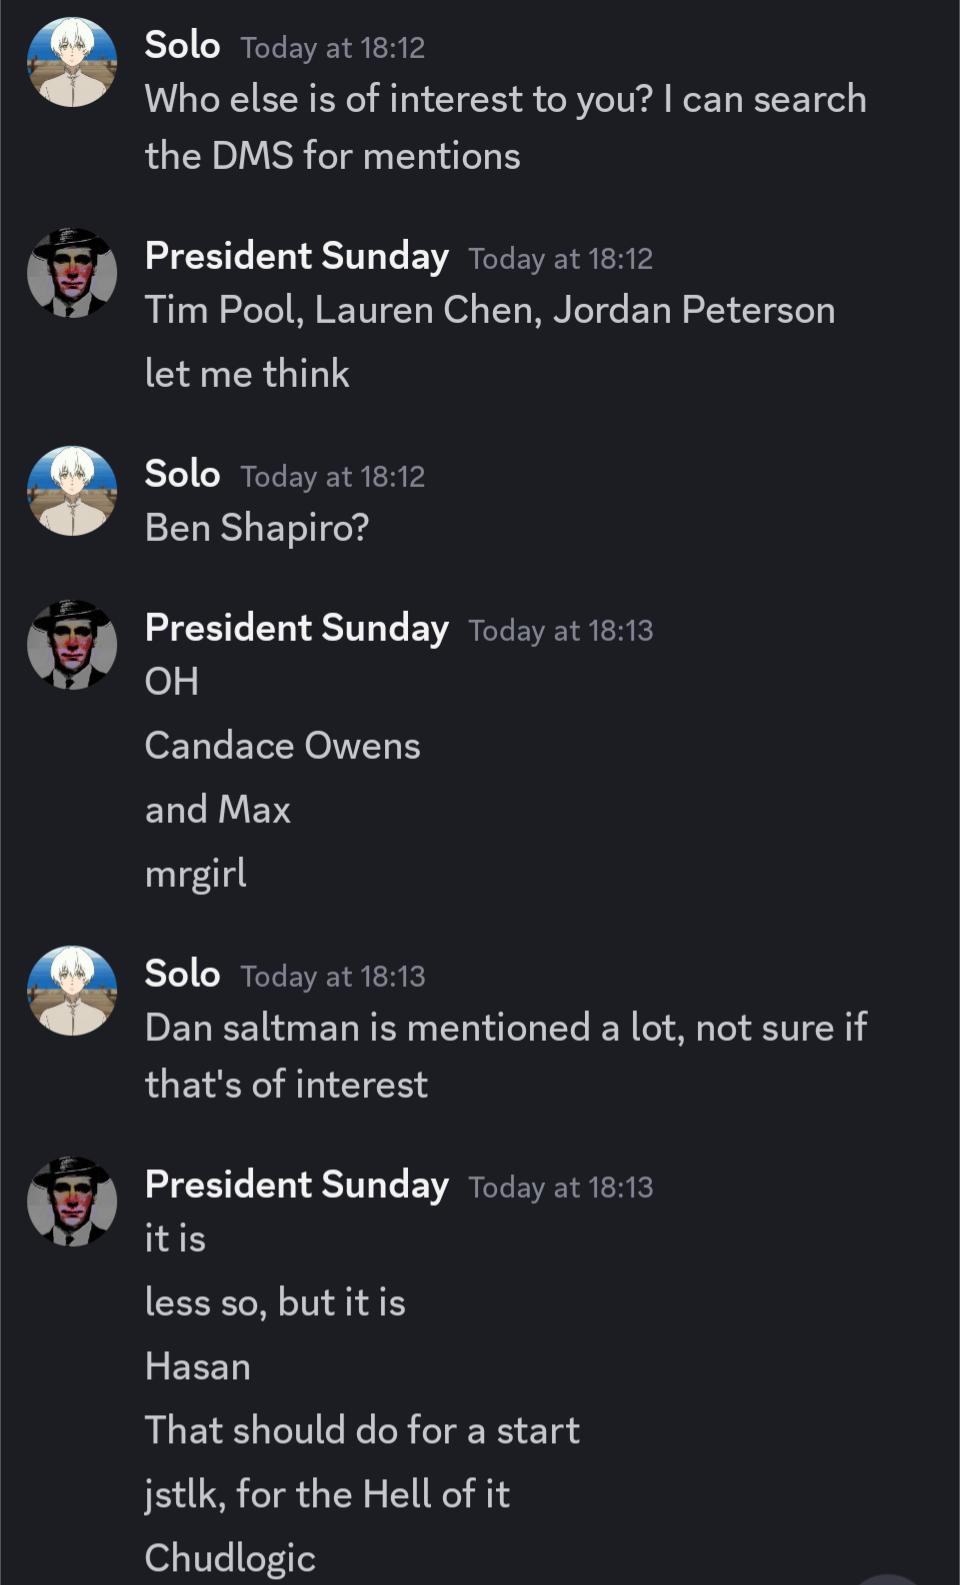Tap the "Chudlogic" message
The image size is (960, 1585).
tap(230, 1558)
